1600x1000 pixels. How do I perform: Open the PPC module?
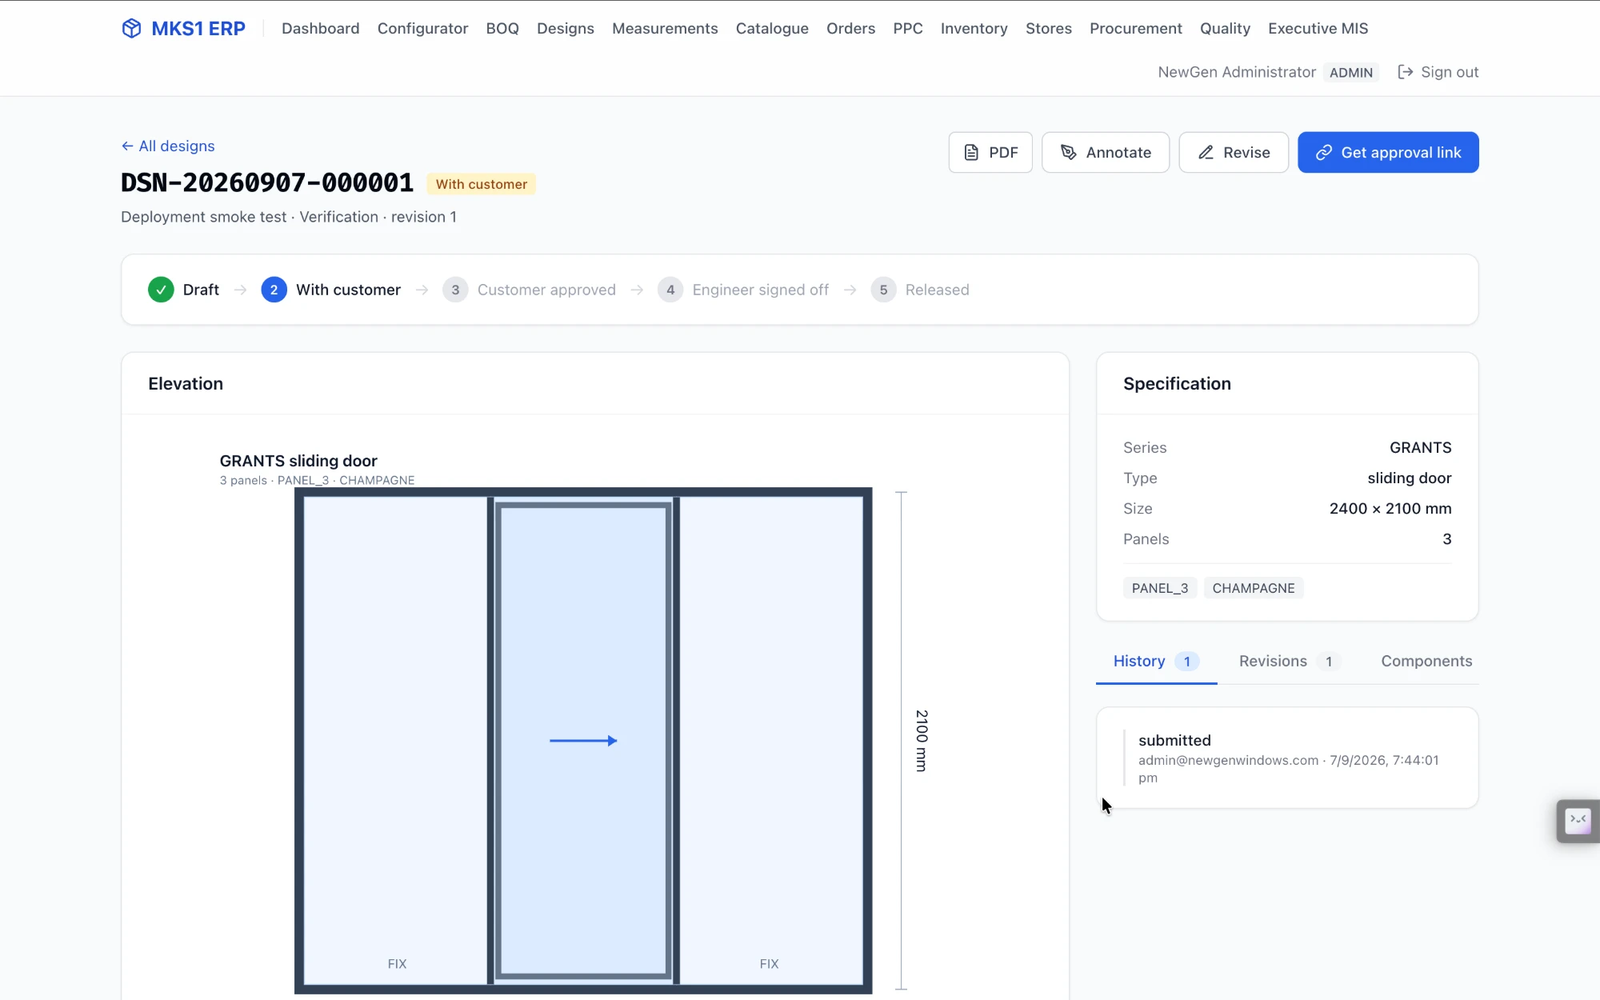click(908, 28)
